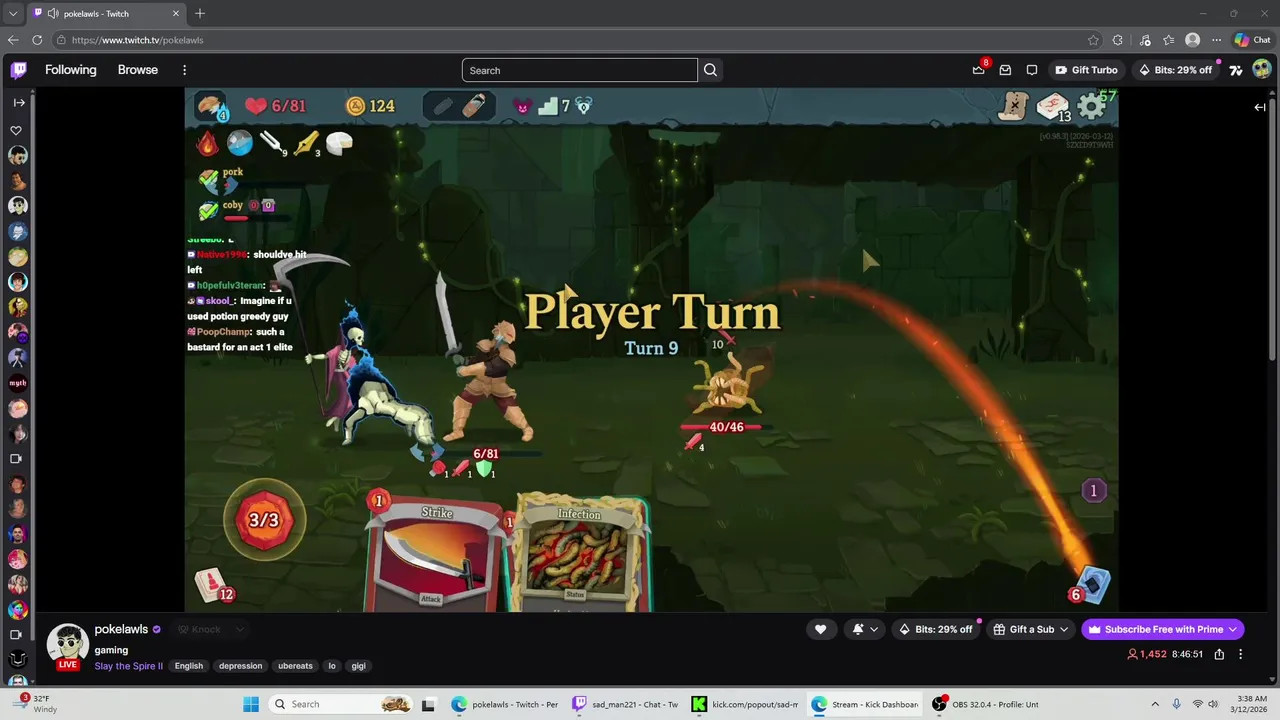Viewport: 1280px width, 720px height.
Task: Click the followed channels heart icon
Action: point(16,130)
